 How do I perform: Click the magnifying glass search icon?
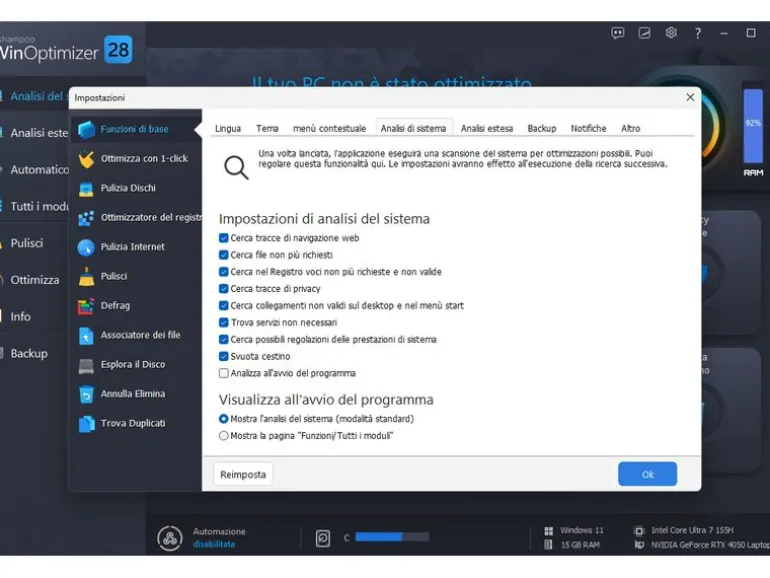coord(236,167)
